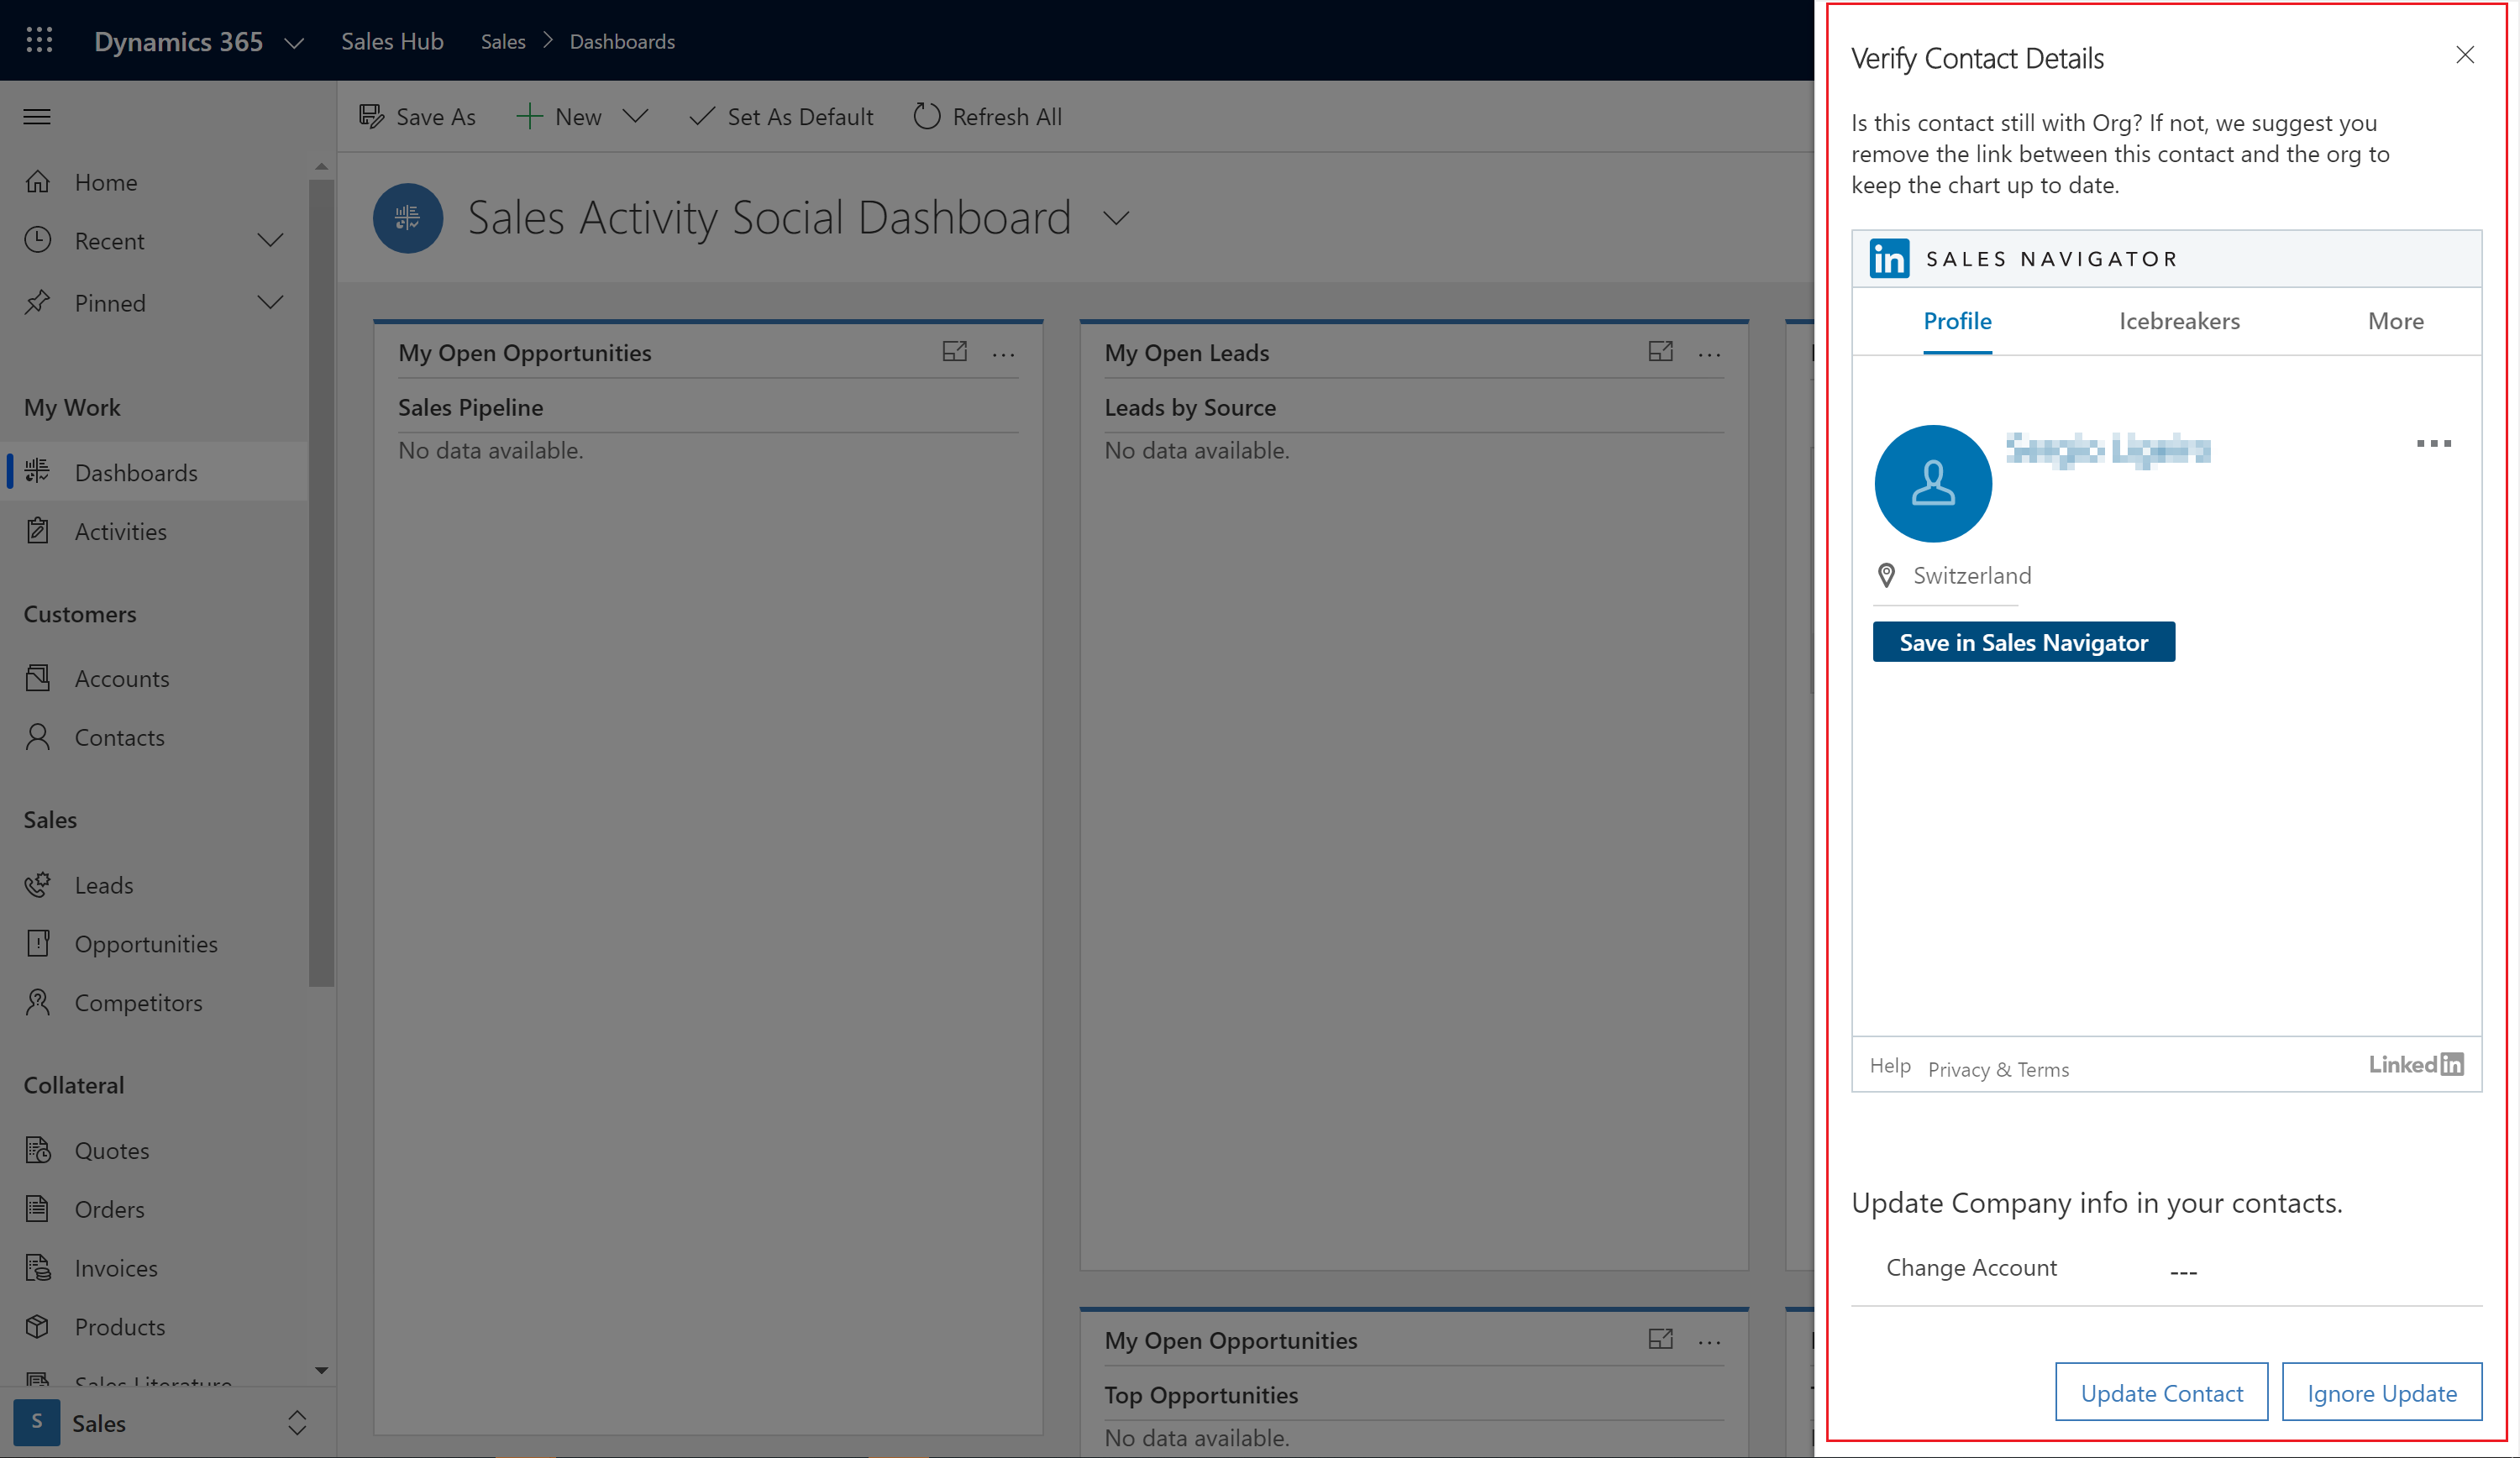Select the Leads sidebar icon
The height and width of the screenshot is (1458, 2520).
(38, 884)
